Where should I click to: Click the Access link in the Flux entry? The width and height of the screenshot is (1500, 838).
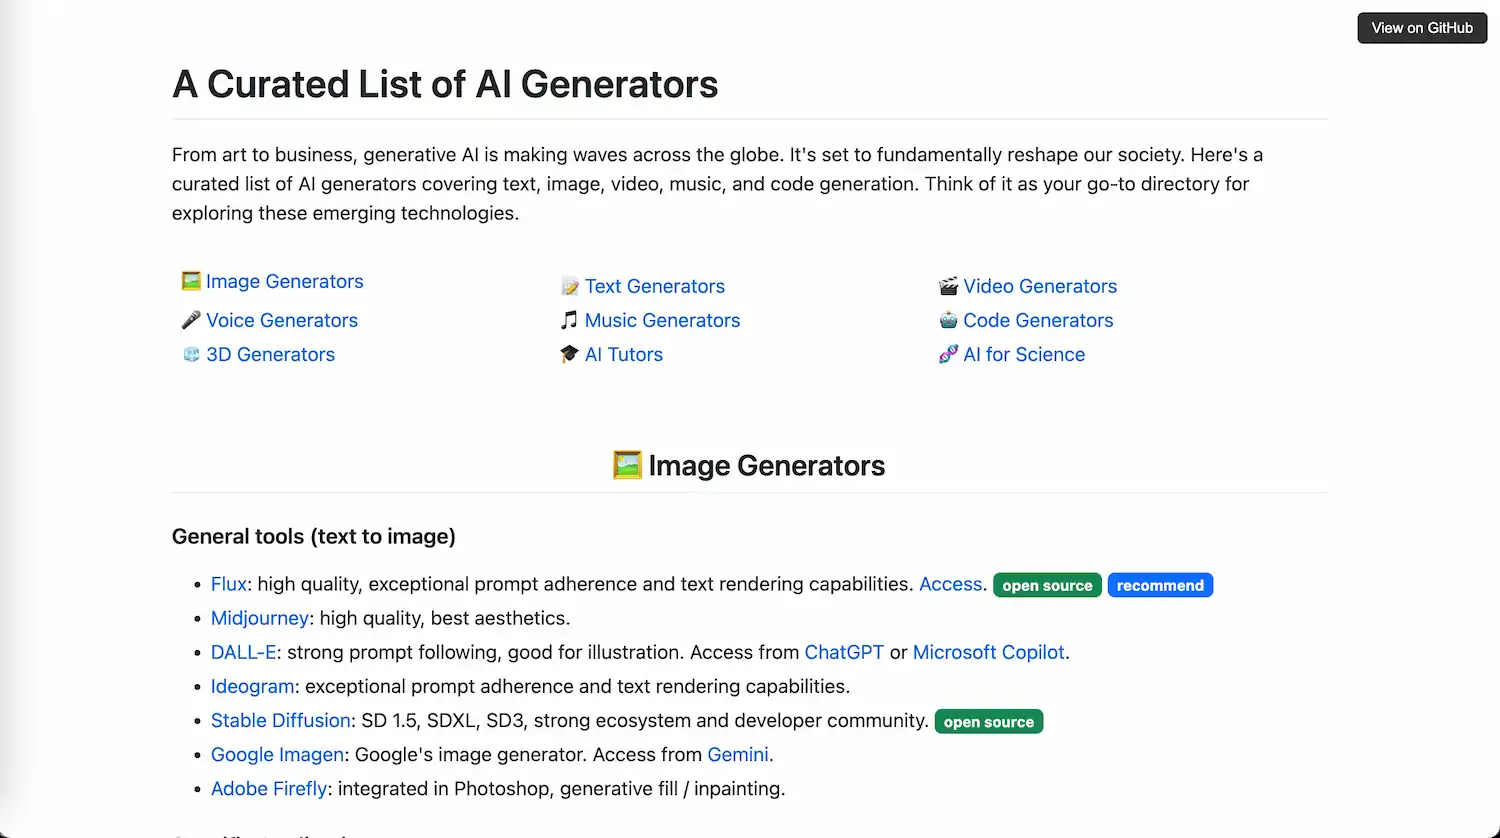[x=950, y=584]
